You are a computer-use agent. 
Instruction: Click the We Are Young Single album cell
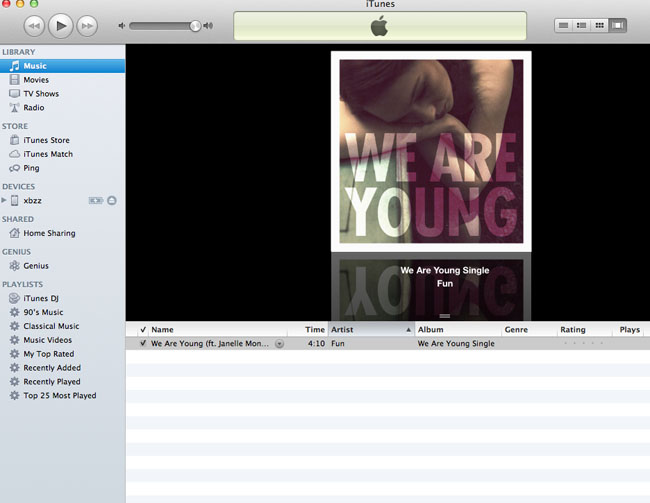[x=456, y=343]
